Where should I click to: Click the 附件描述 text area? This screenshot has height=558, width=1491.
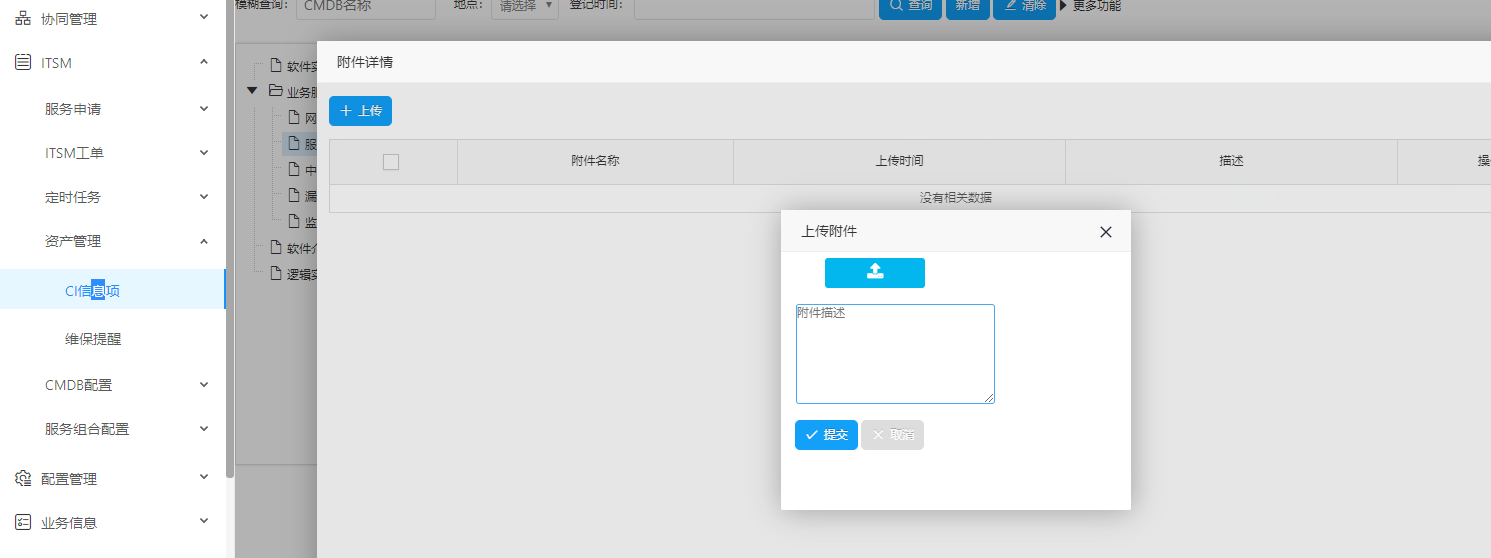click(x=894, y=354)
